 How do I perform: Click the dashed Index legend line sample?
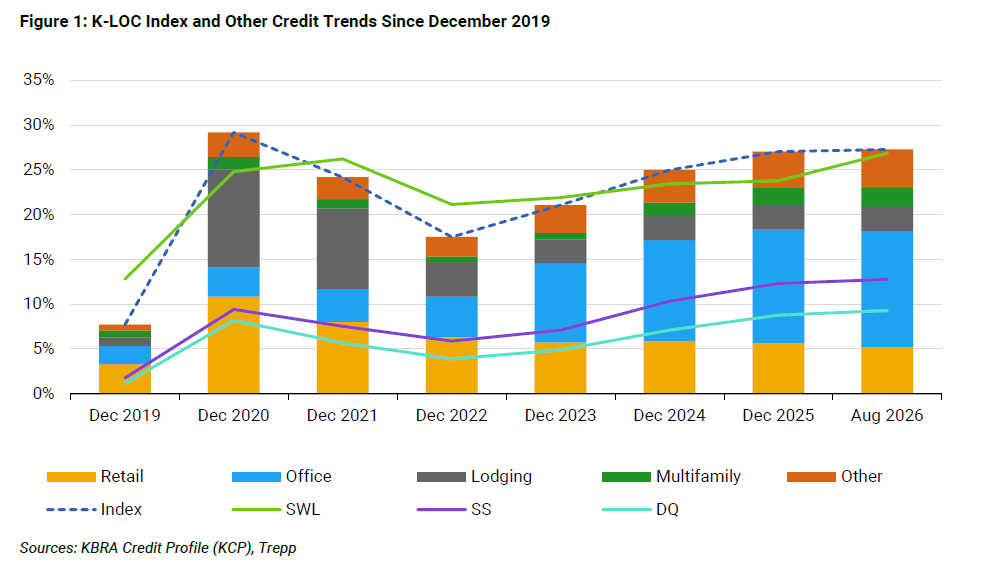pyautogui.click(x=71, y=509)
